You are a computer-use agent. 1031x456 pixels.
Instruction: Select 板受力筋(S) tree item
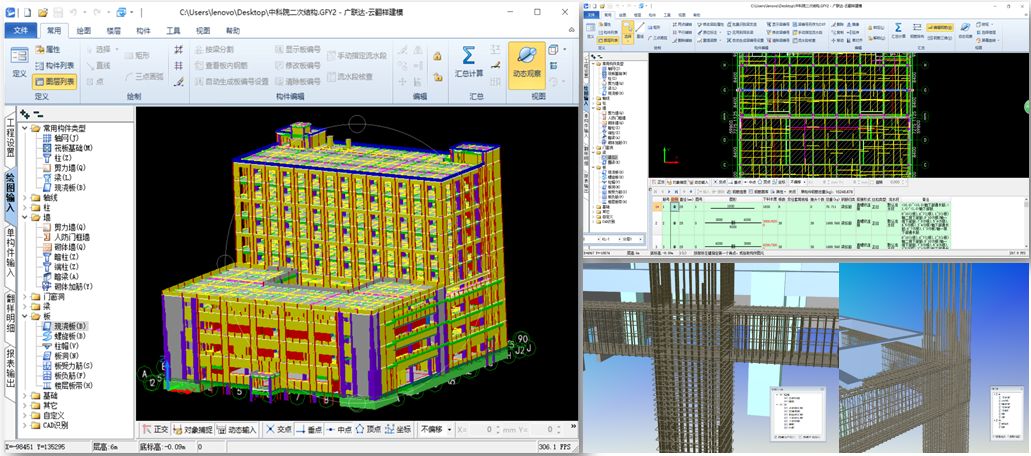[x=68, y=365]
